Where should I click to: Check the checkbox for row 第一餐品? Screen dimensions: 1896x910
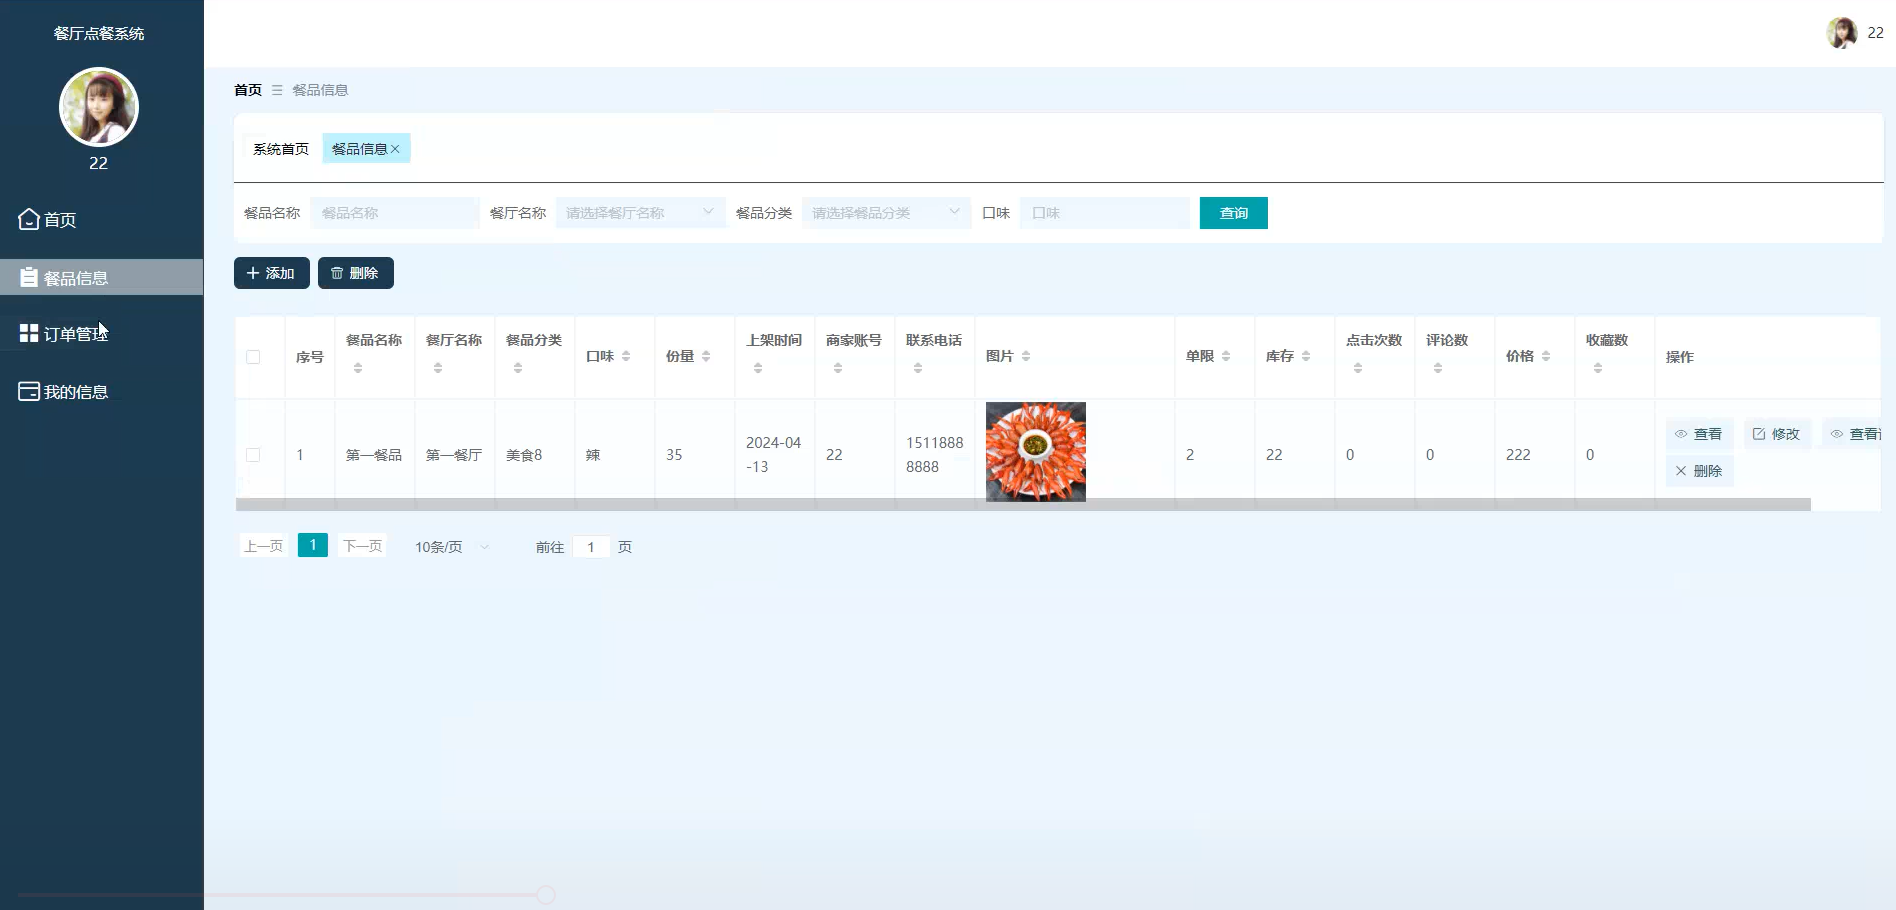[x=253, y=454]
